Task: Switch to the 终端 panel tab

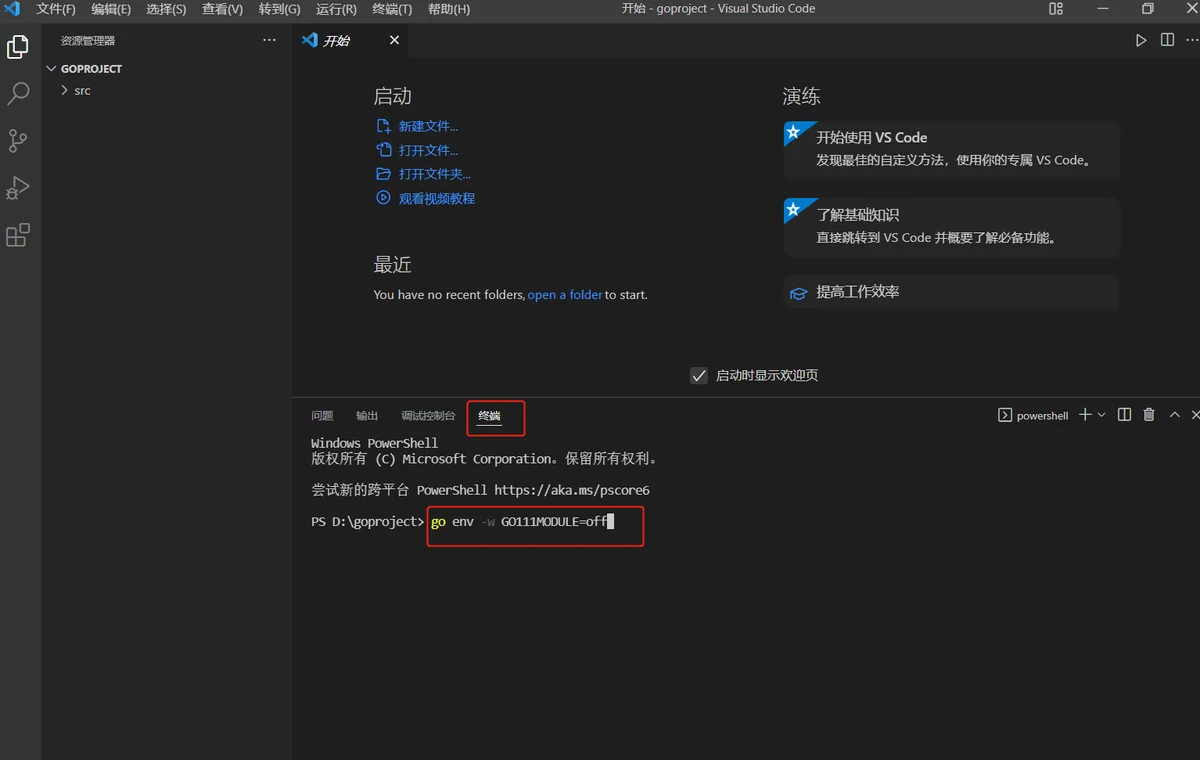Action: pyautogui.click(x=489, y=416)
